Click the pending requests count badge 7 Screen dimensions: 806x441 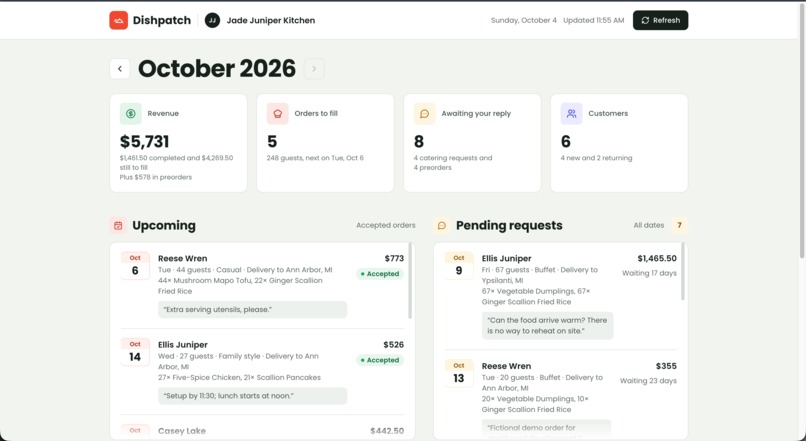tap(679, 226)
